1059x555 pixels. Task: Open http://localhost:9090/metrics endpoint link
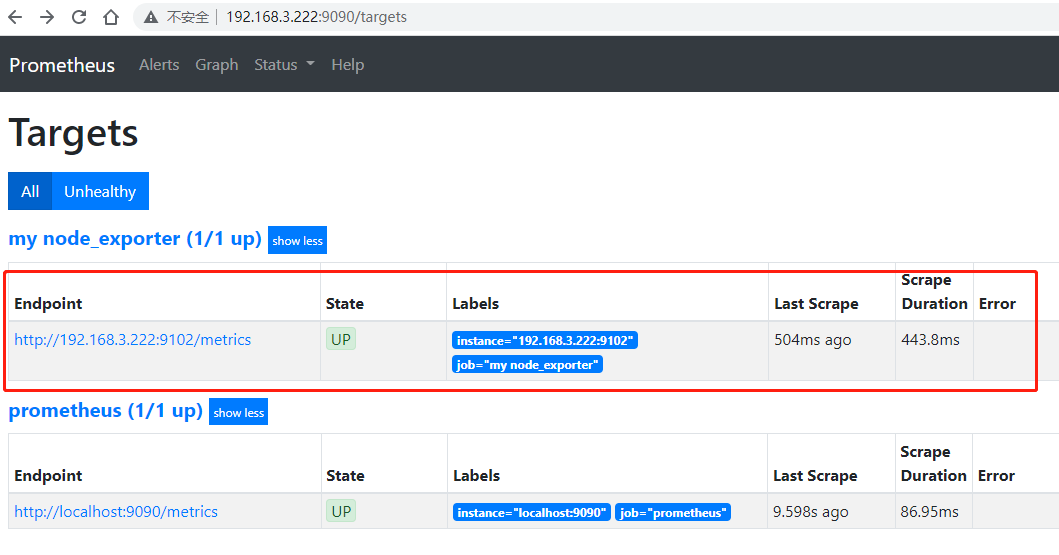[x=116, y=512]
